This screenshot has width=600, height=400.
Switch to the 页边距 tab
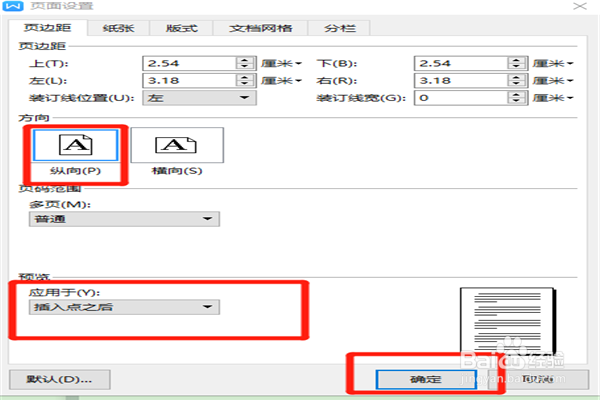pyautogui.click(x=47, y=28)
